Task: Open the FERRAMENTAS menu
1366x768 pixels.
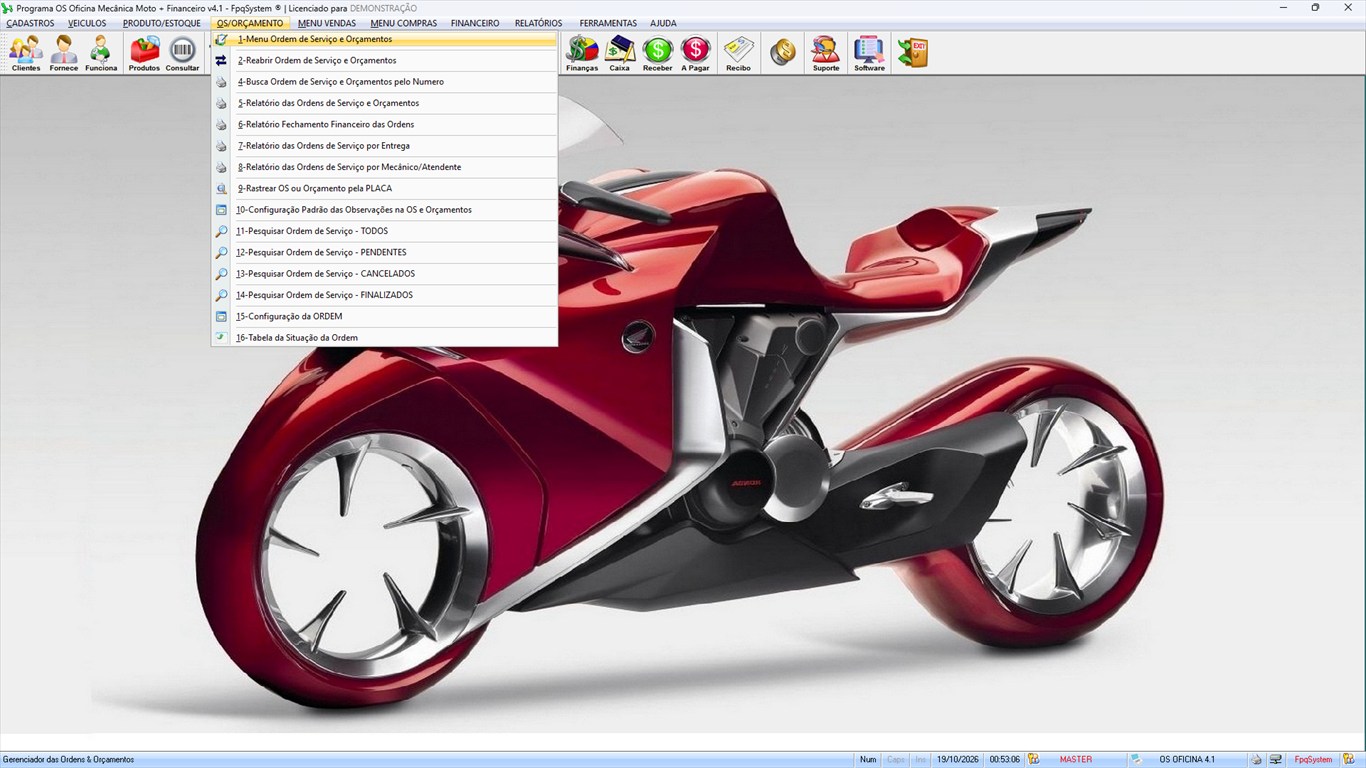Action: click(608, 23)
